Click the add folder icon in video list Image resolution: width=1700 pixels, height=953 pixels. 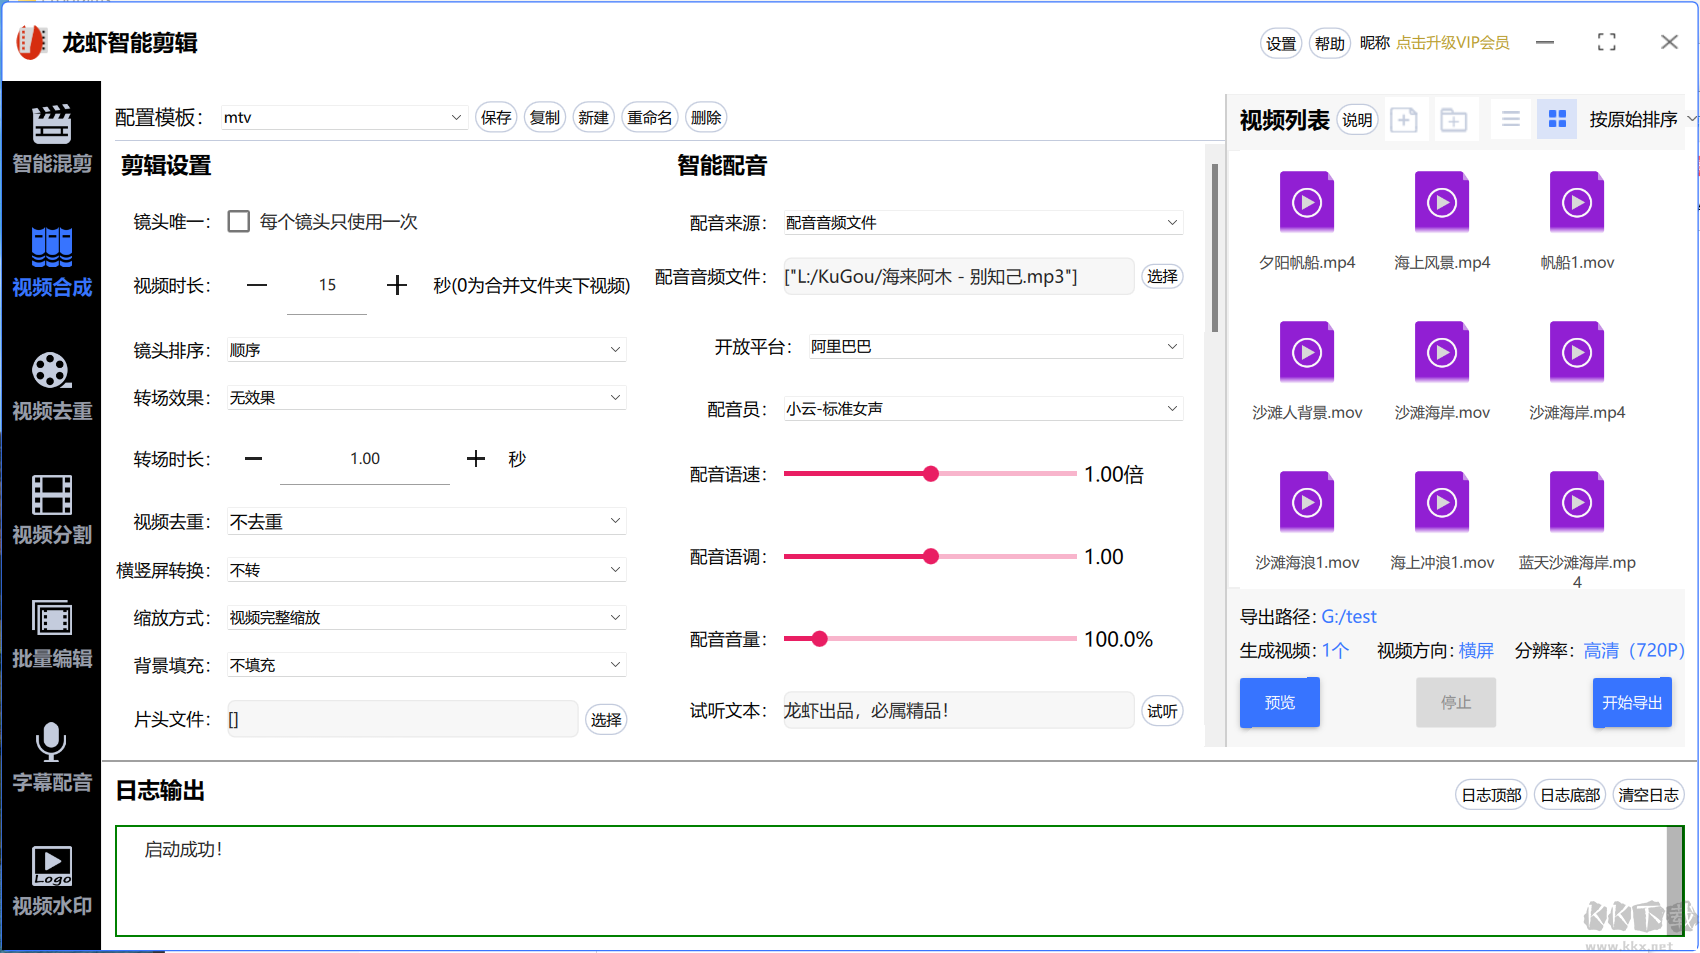(1453, 120)
